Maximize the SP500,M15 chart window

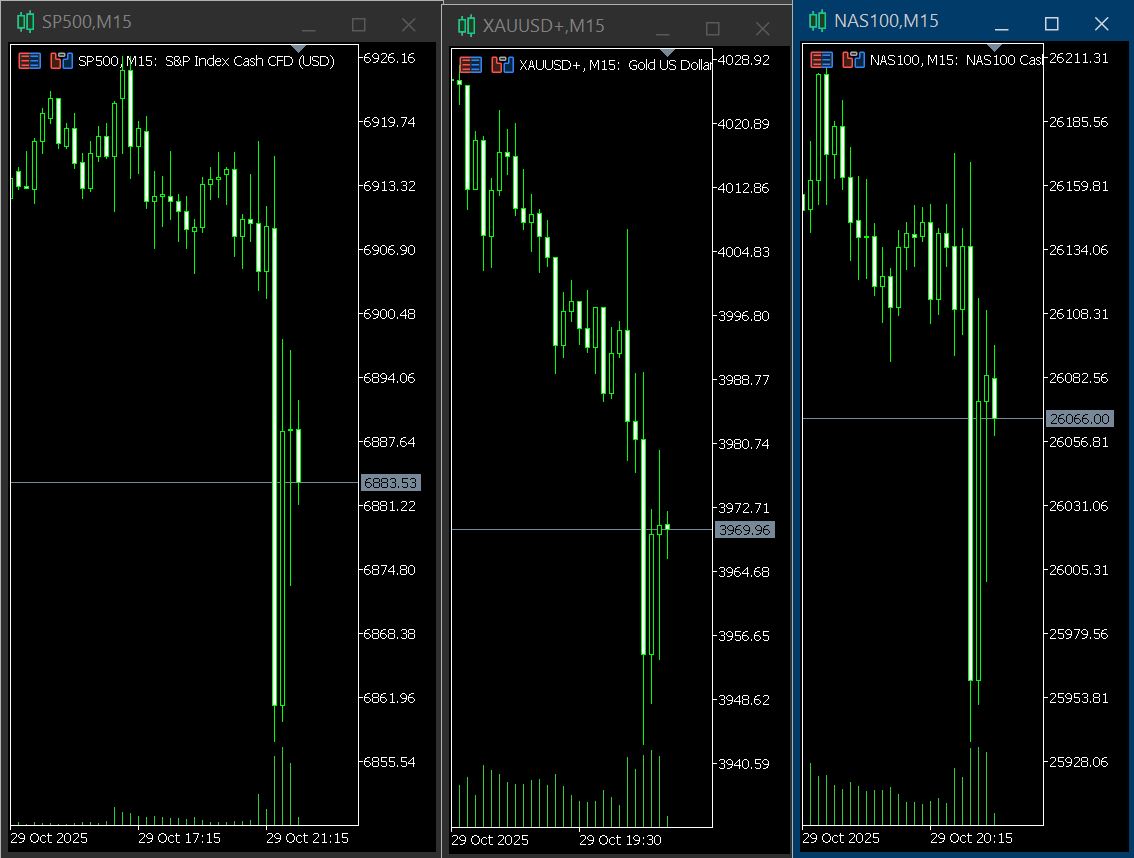coord(359,25)
